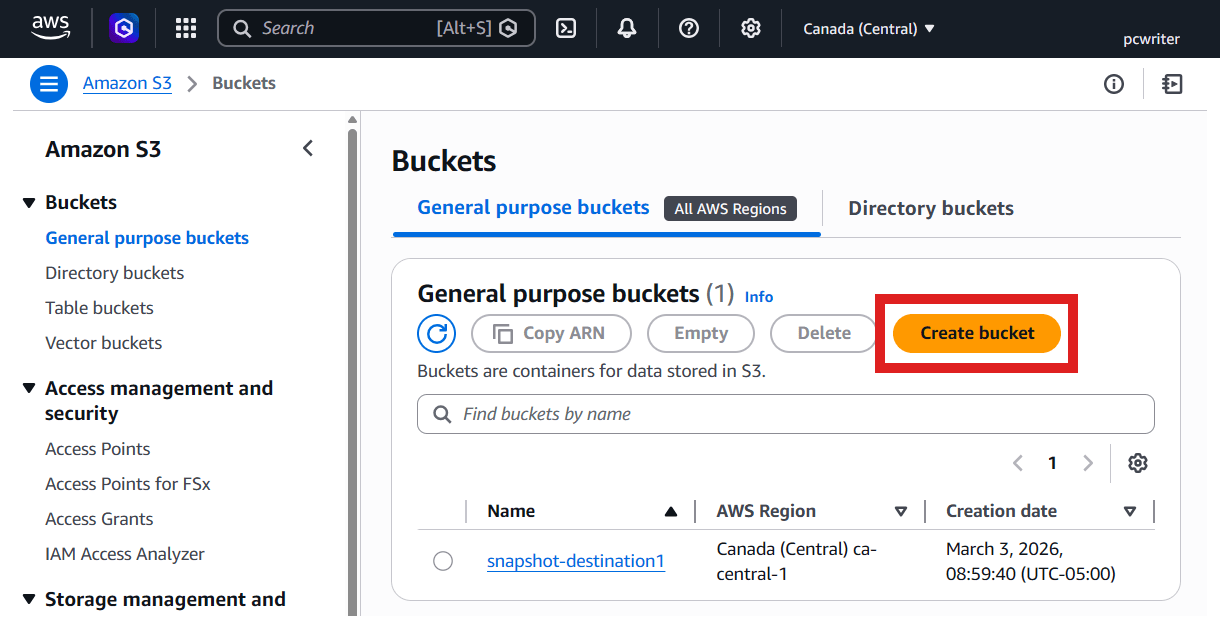Screen dimensions: 1220x617
Task: Go to next page arrow
Action: 1088,463
